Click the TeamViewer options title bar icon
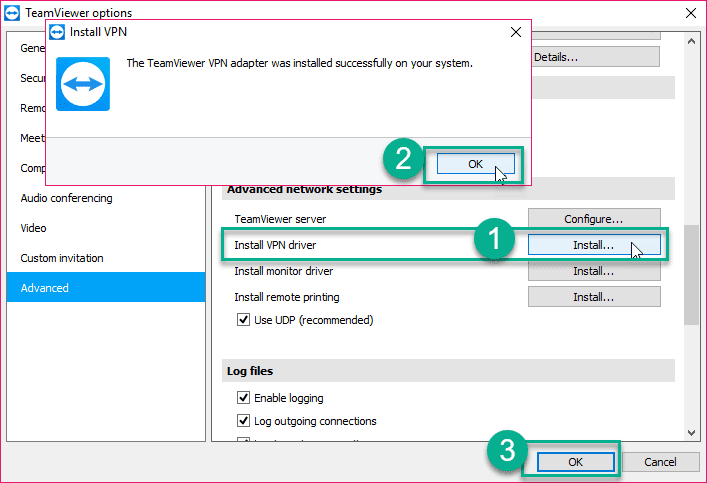 tap(12, 13)
